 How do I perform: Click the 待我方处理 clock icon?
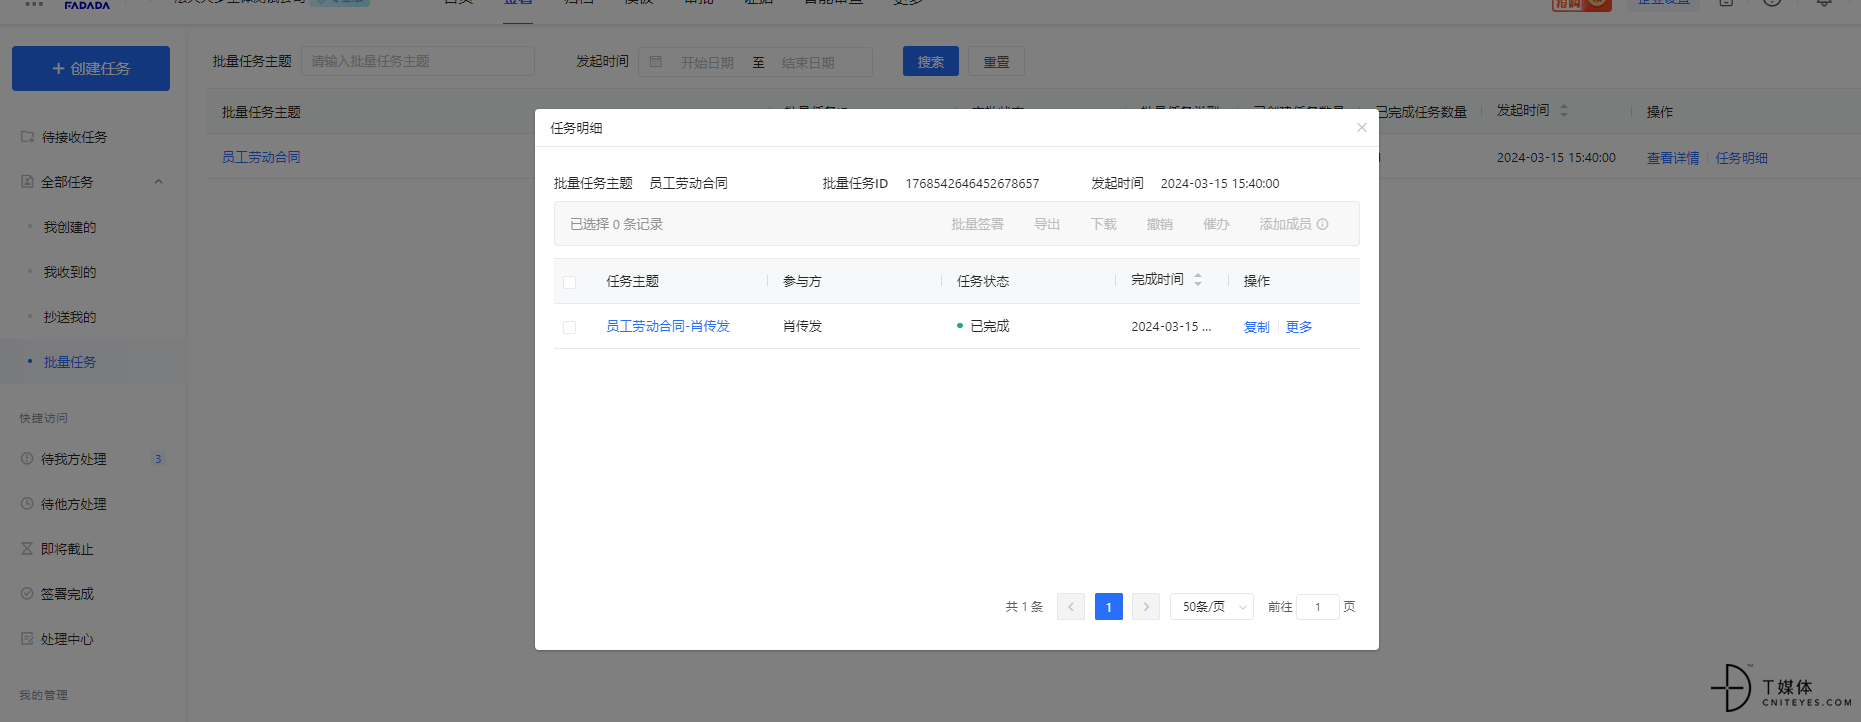coord(27,458)
